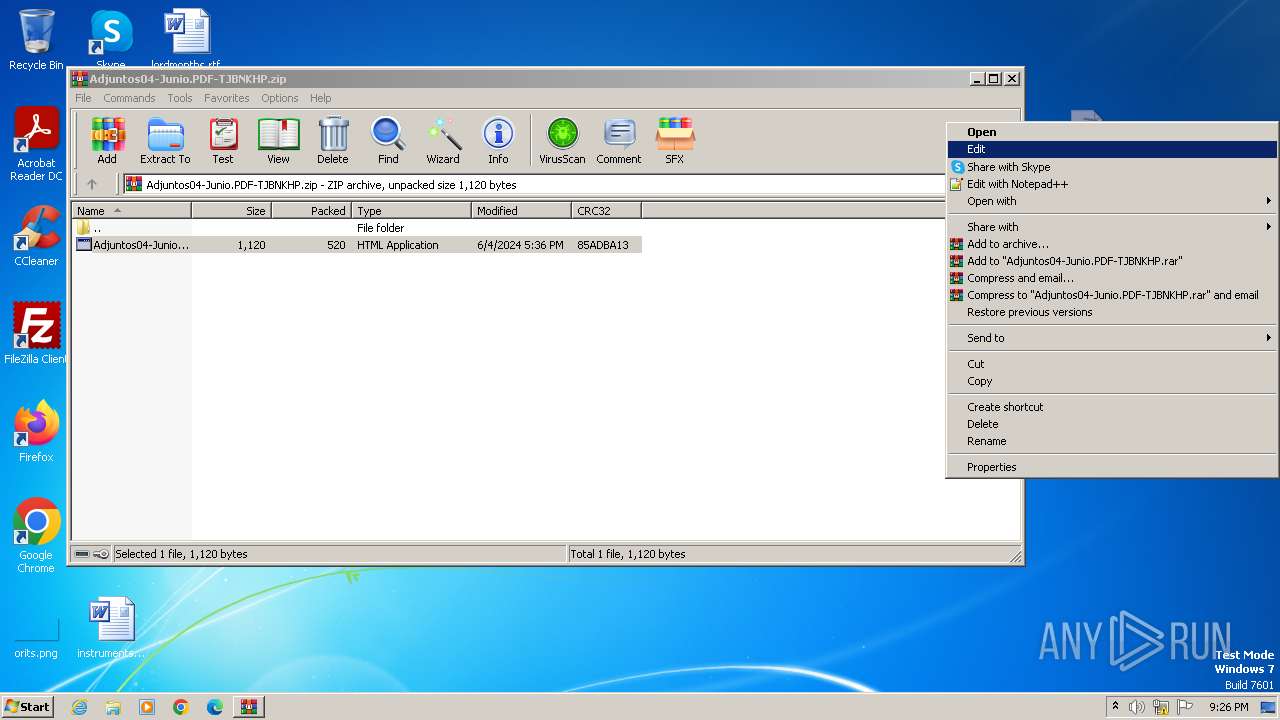Open Recycle Bin desktop icon

pos(36,40)
